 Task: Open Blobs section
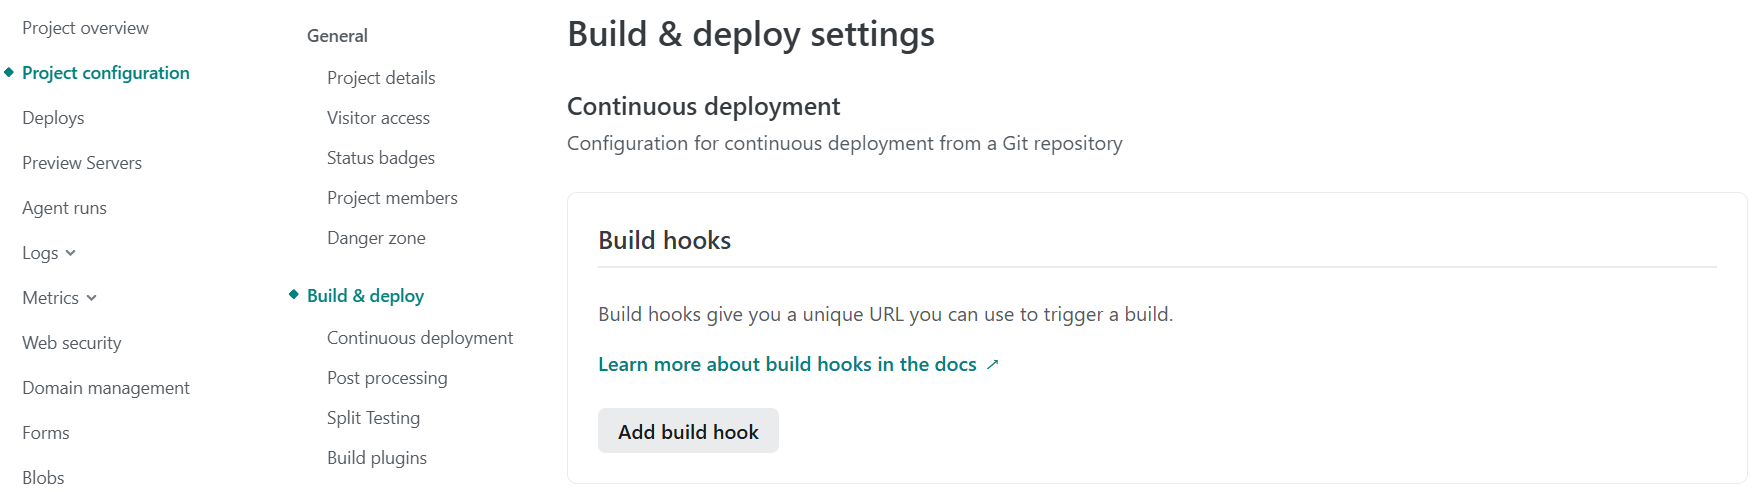[x=43, y=478]
